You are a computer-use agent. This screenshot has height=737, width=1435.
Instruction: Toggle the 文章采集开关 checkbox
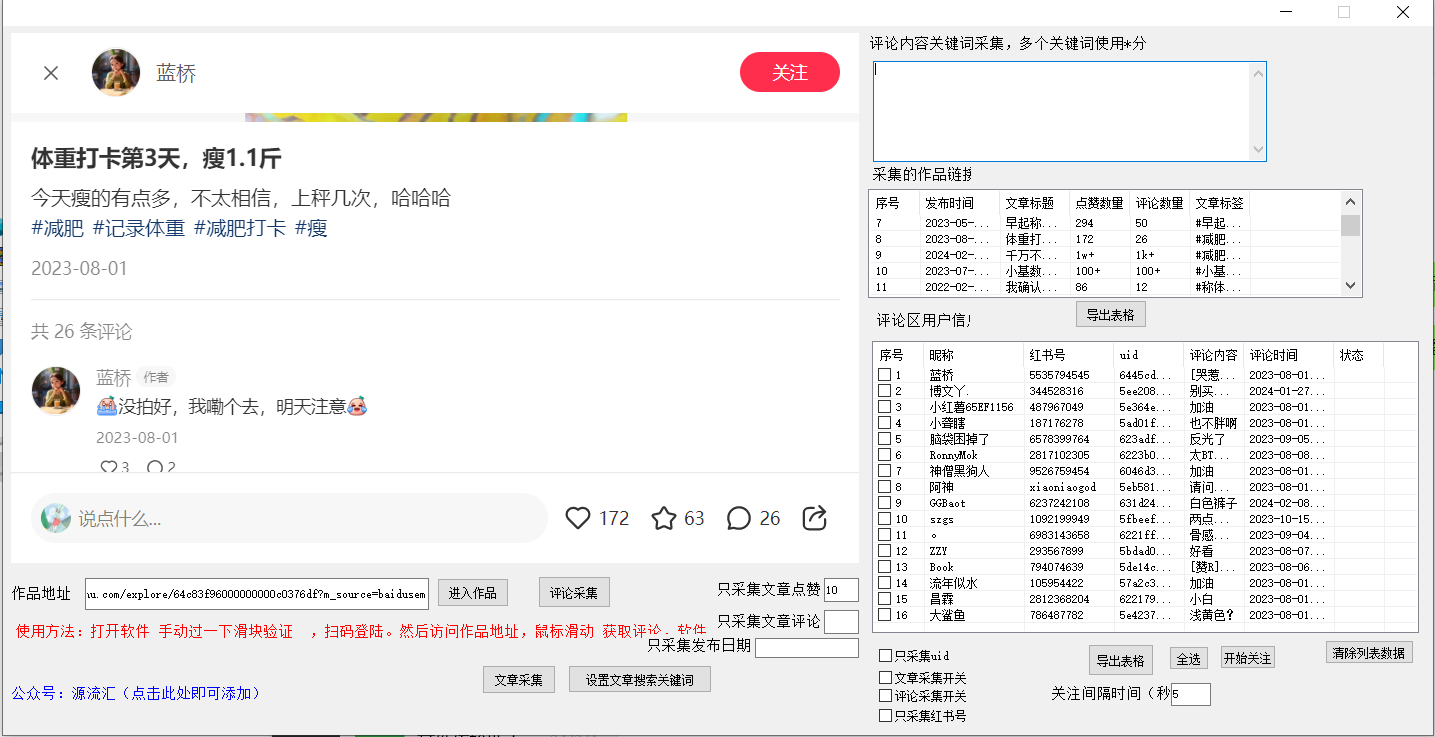pyautogui.click(x=885, y=678)
